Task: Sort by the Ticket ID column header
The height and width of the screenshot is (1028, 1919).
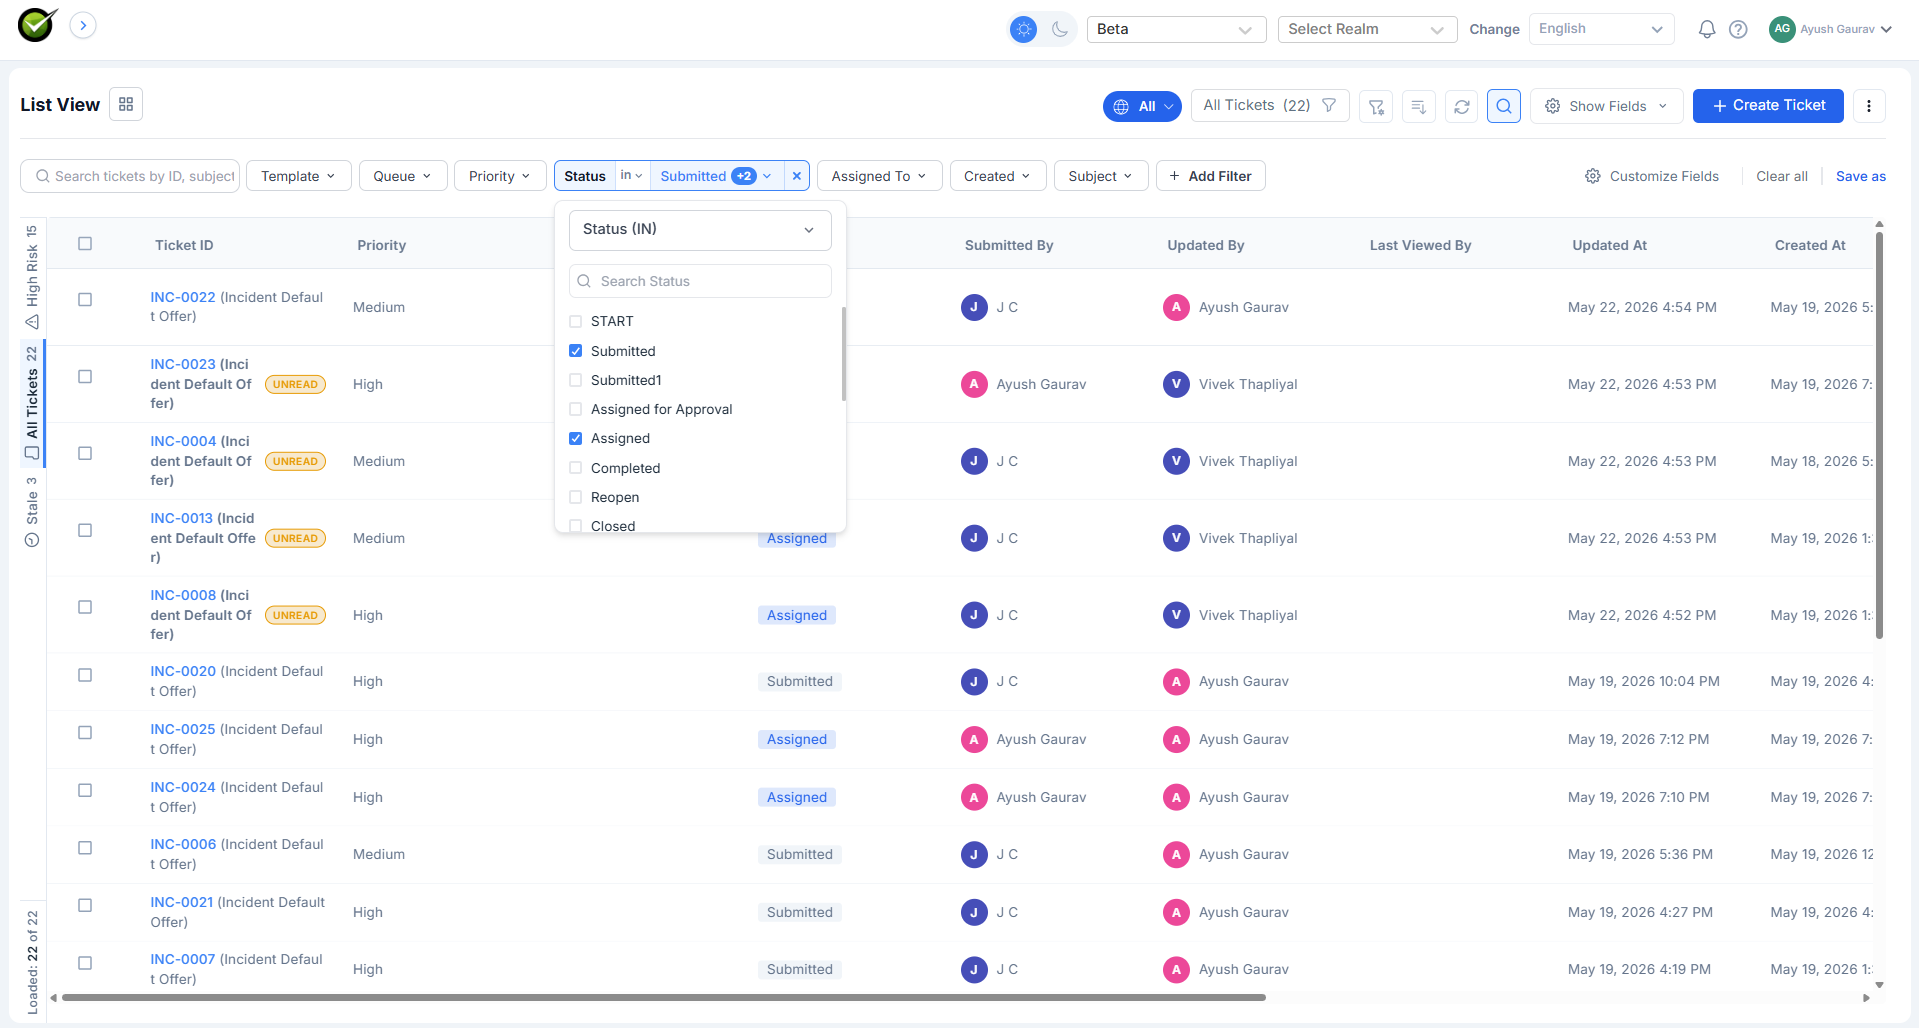Action: [x=184, y=245]
